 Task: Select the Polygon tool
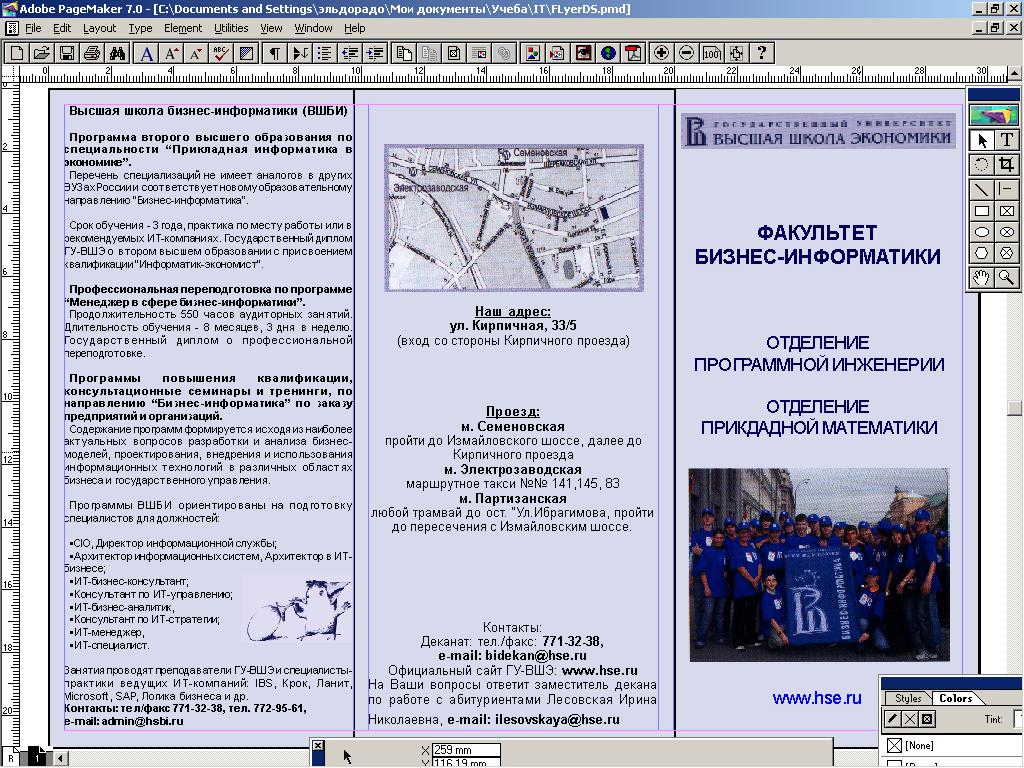982,253
